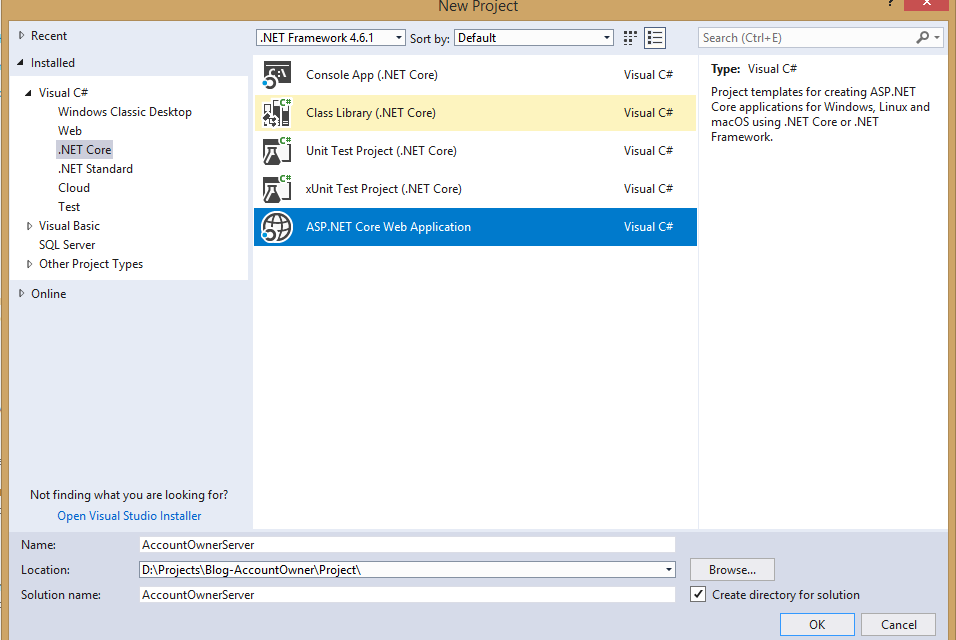Expand the Online section

coord(22,294)
